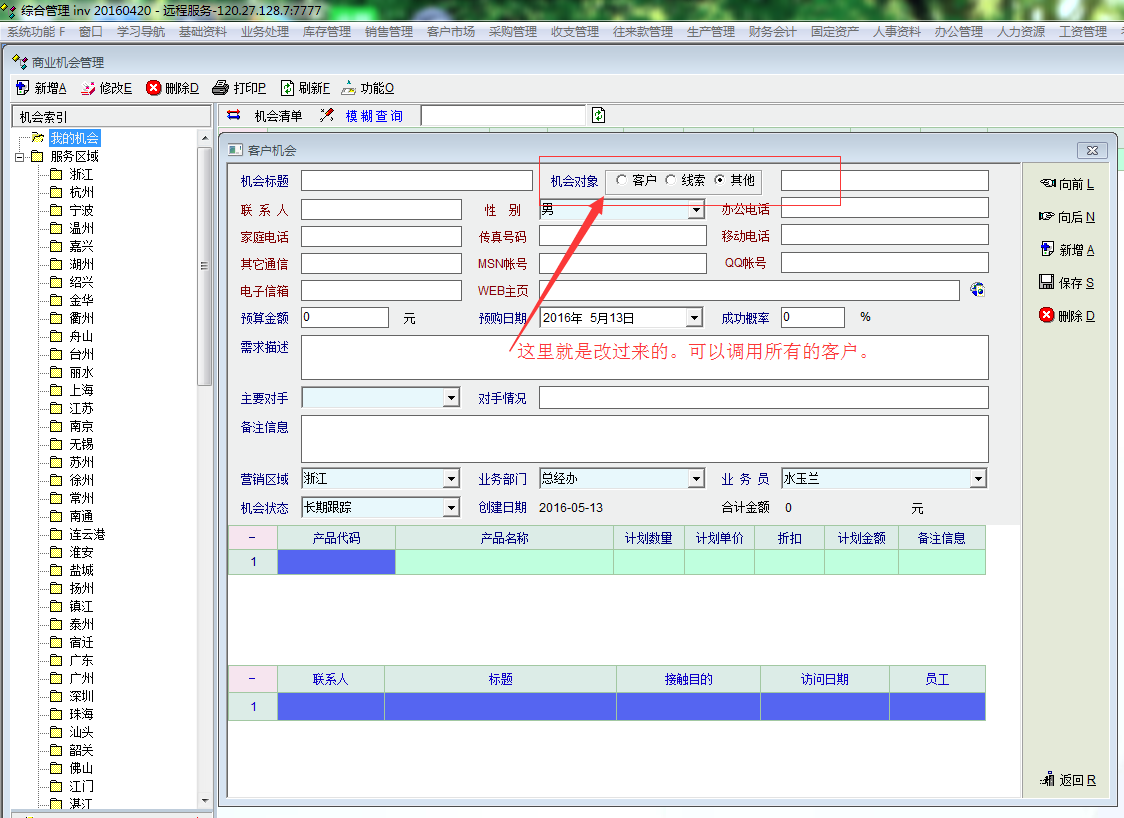Image resolution: width=1124 pixels, height=818 pixels.
Task: Expand the 机会状态 status dropdown
Action: (x=451, y=508)
